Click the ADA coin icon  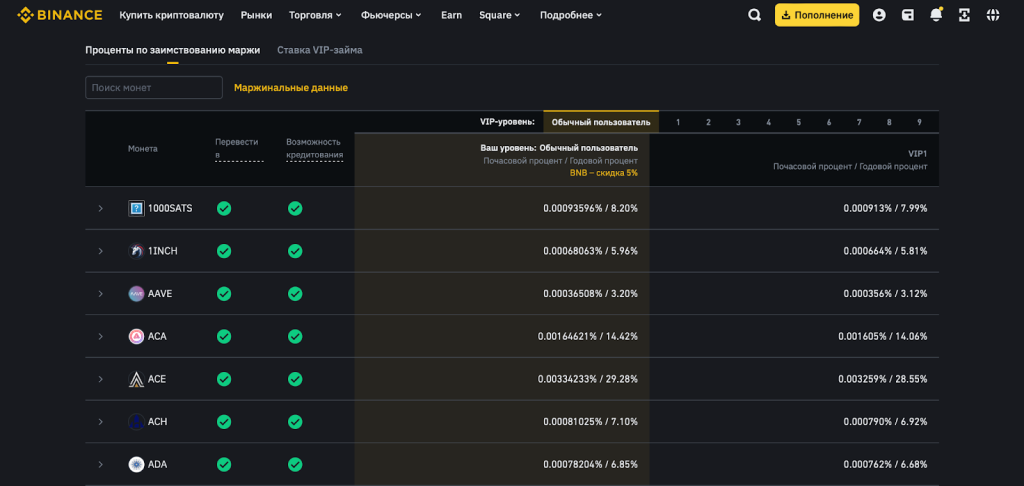click(136, 464)
